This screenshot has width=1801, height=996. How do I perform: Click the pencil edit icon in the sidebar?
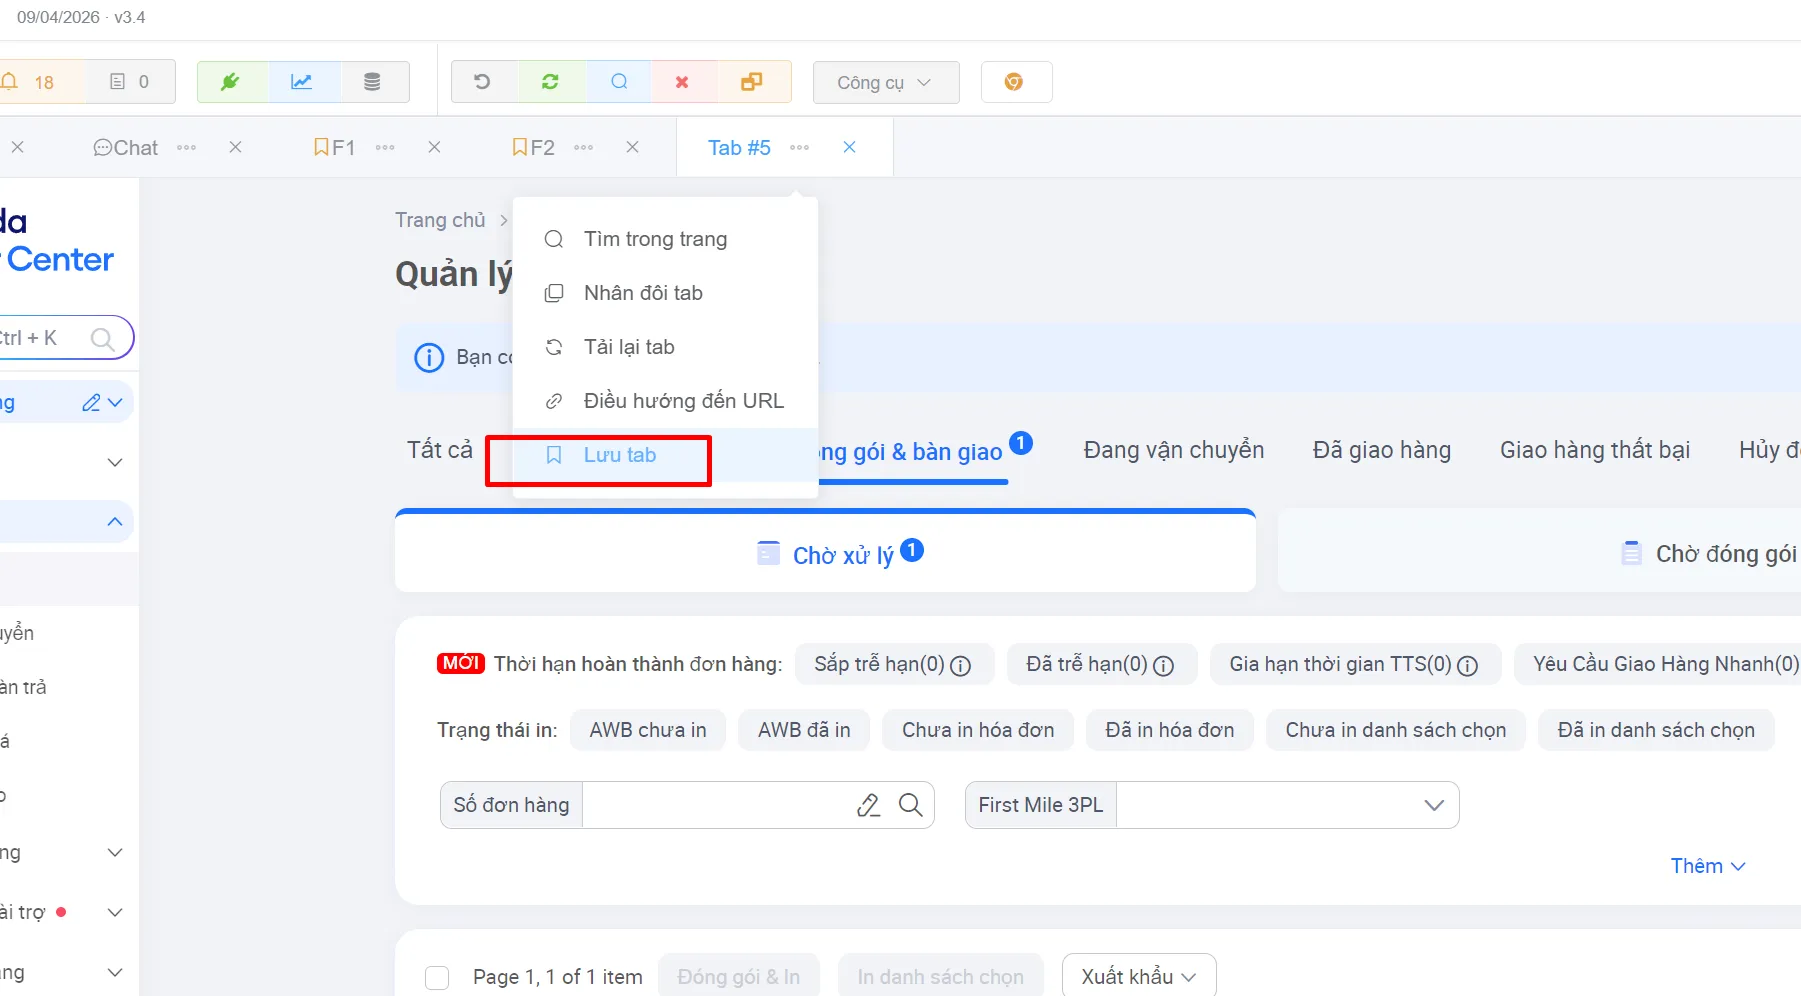[x=91, y=402]
